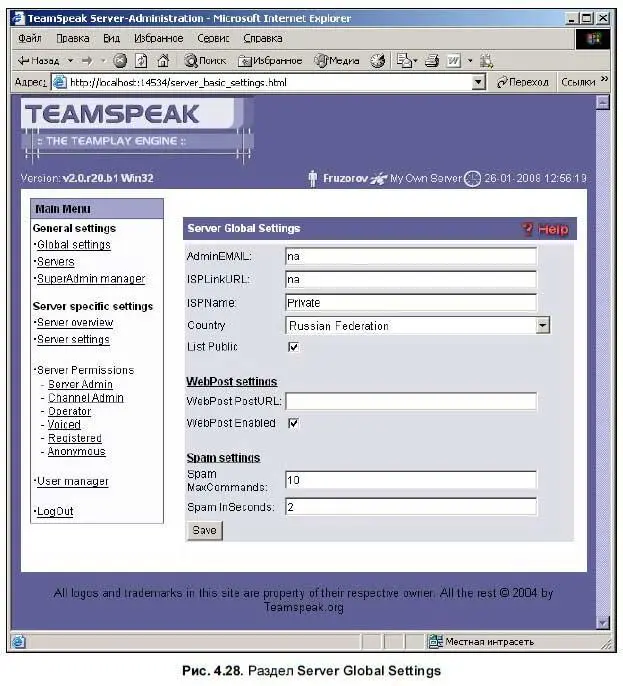Open the Back history dropdown arrow
Viewport: 623px width, 686px height.
[x=70, y=60]
